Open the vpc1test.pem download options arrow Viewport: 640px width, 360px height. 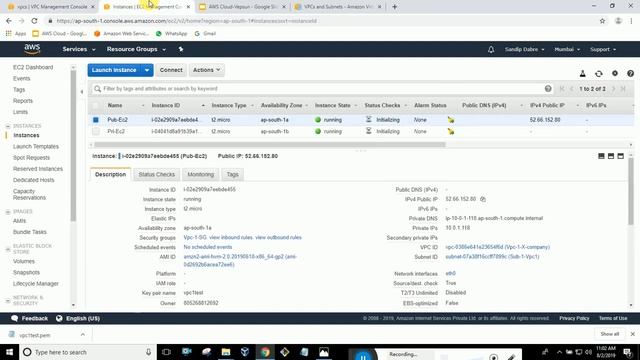tap(83, 335)
